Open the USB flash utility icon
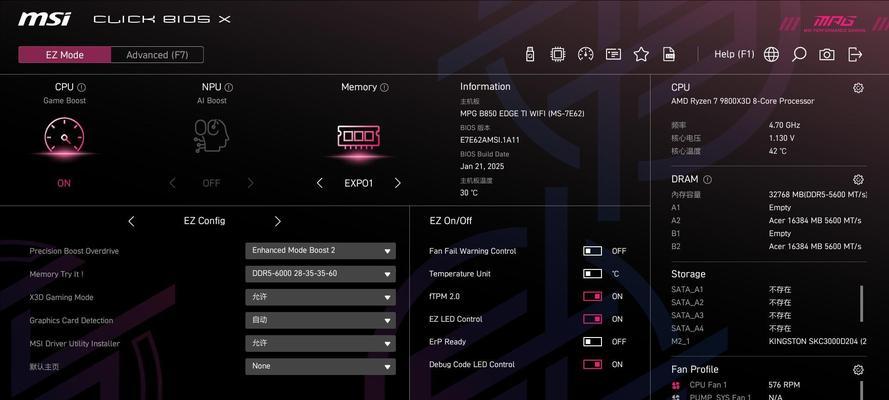This screenshot has width=889, height=400. point(530,54)
